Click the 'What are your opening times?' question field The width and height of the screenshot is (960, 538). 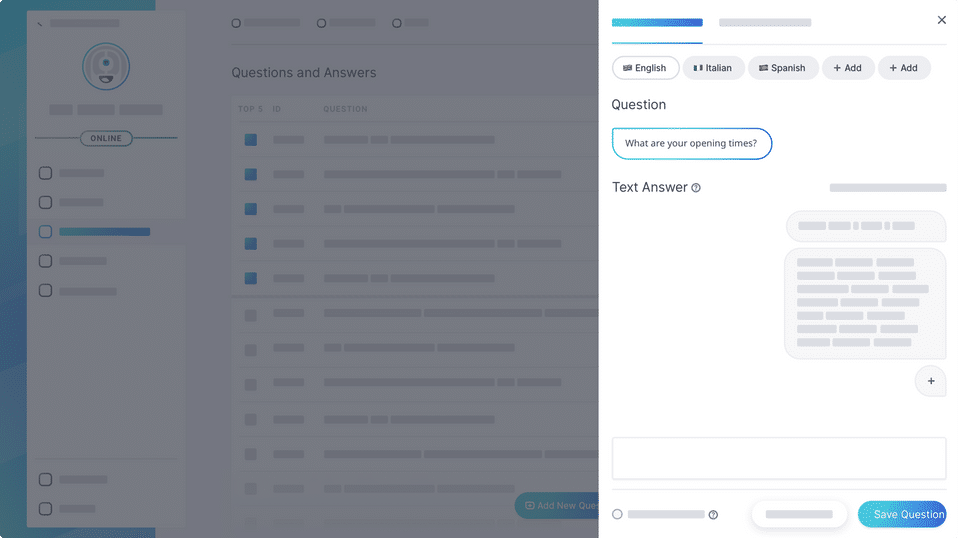pos(691,143)
